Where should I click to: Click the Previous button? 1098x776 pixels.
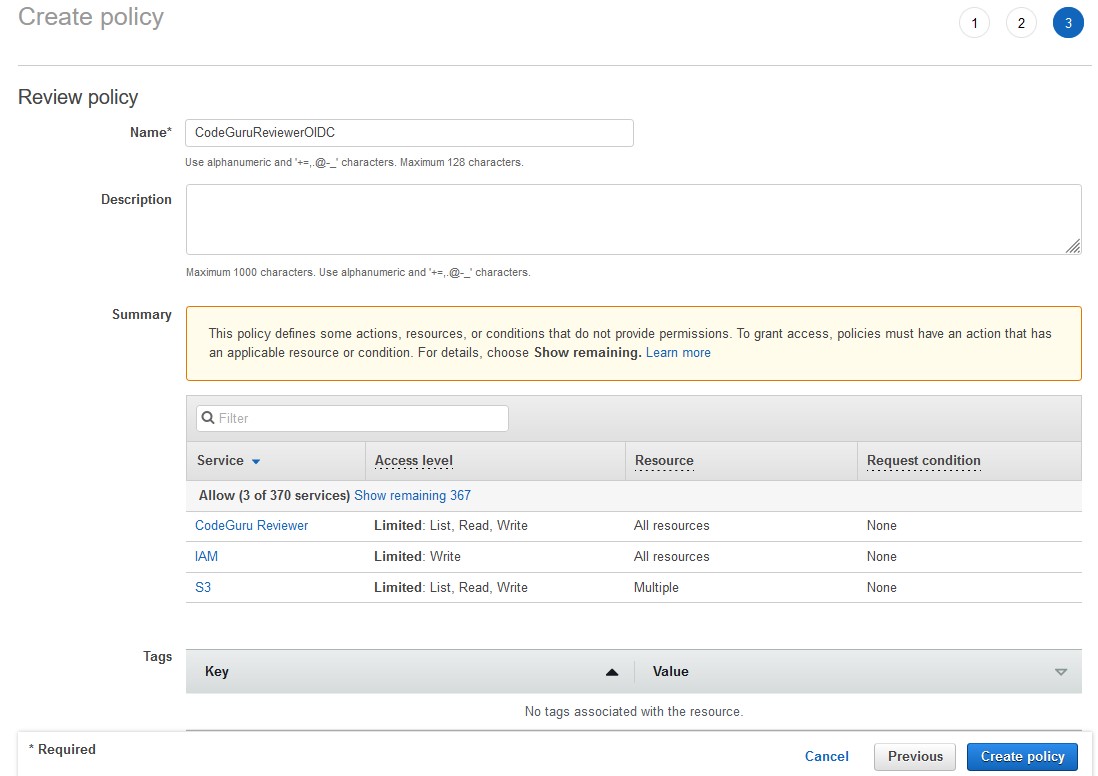coord(915,756)
